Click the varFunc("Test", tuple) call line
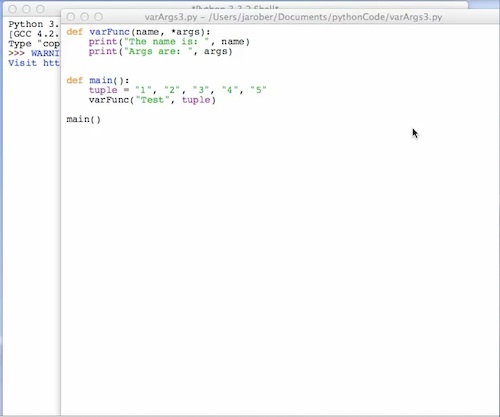 152,100
